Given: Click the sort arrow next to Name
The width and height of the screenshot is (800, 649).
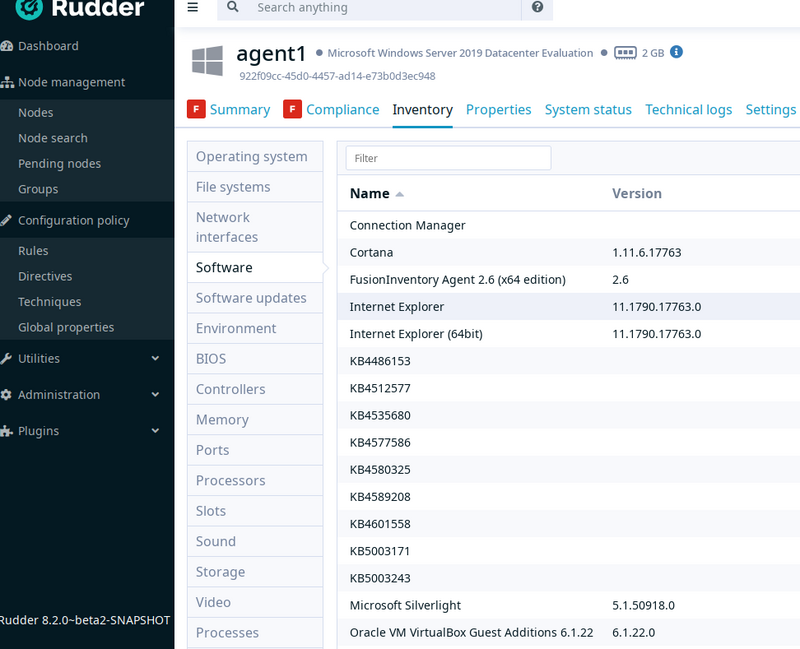Looking at the screenshot, I should click(399, 194).
